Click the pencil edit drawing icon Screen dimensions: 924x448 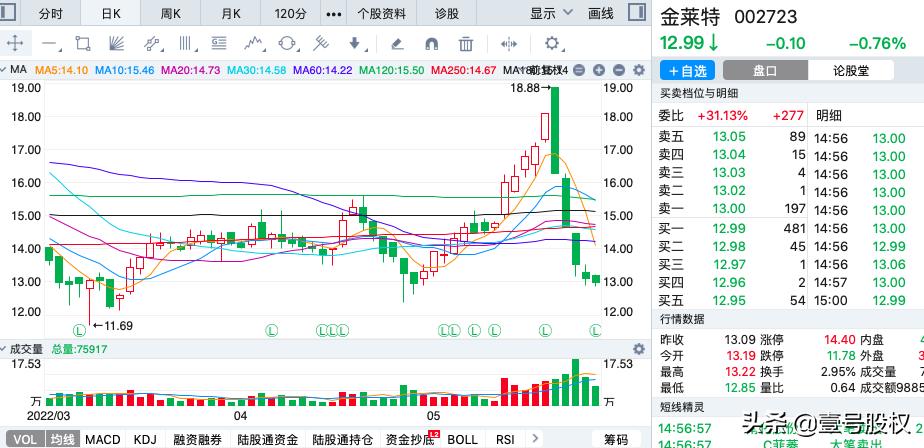(x=397, y=44)
